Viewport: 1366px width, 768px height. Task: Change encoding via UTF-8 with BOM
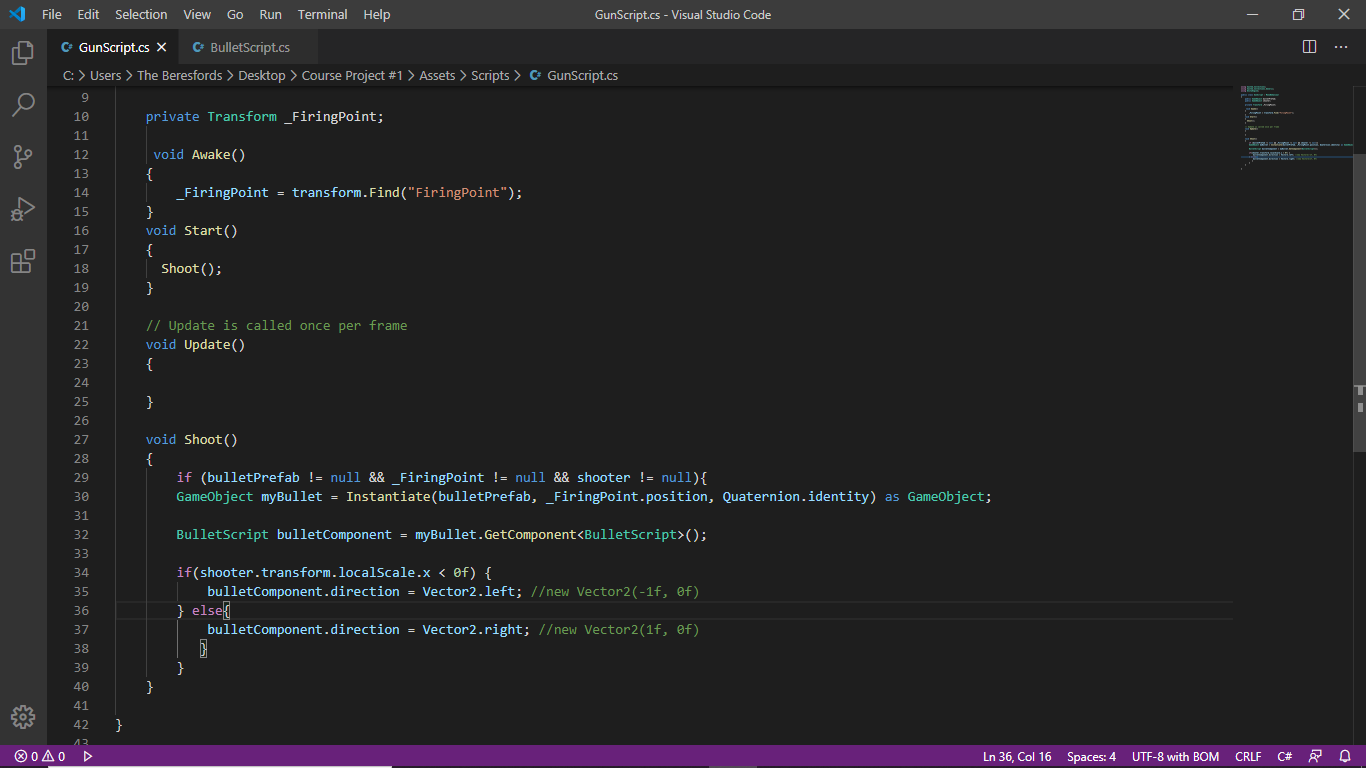pyautogui.click(x=1175, y=757)
